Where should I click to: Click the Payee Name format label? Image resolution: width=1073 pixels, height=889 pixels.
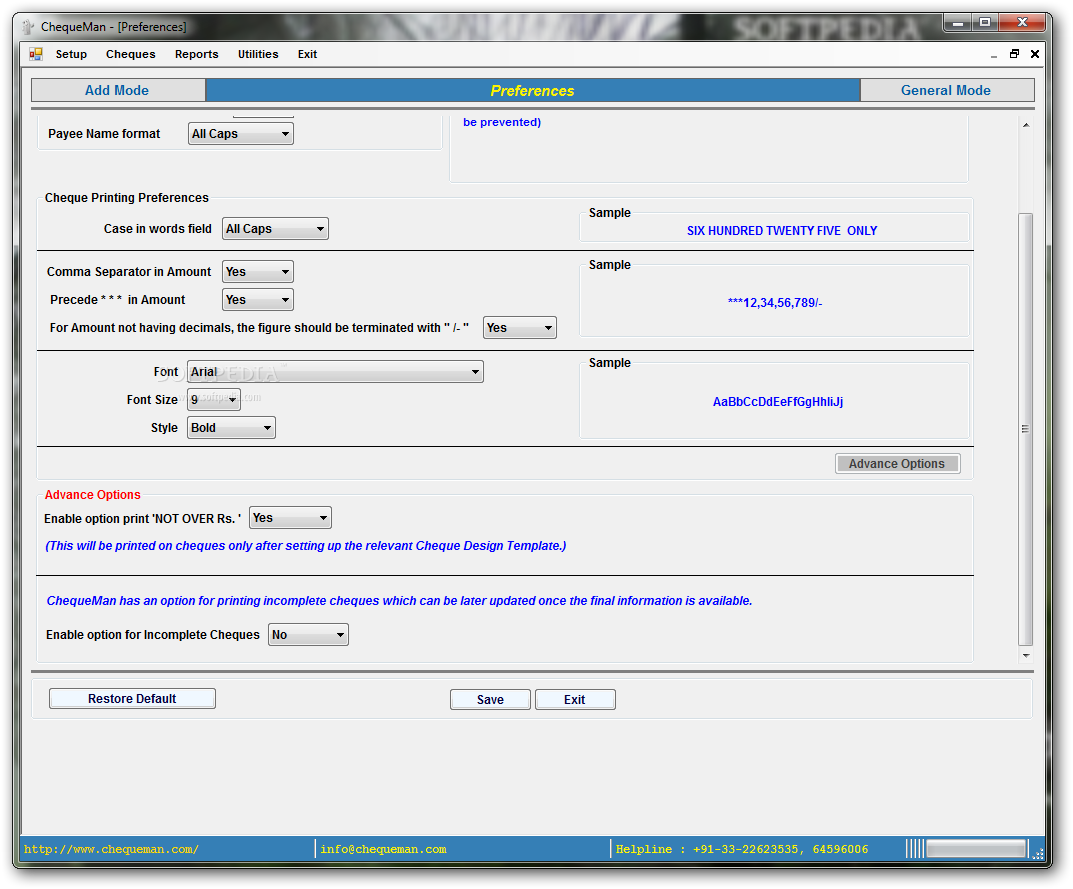pyautogui.click(x=104, y=134)
